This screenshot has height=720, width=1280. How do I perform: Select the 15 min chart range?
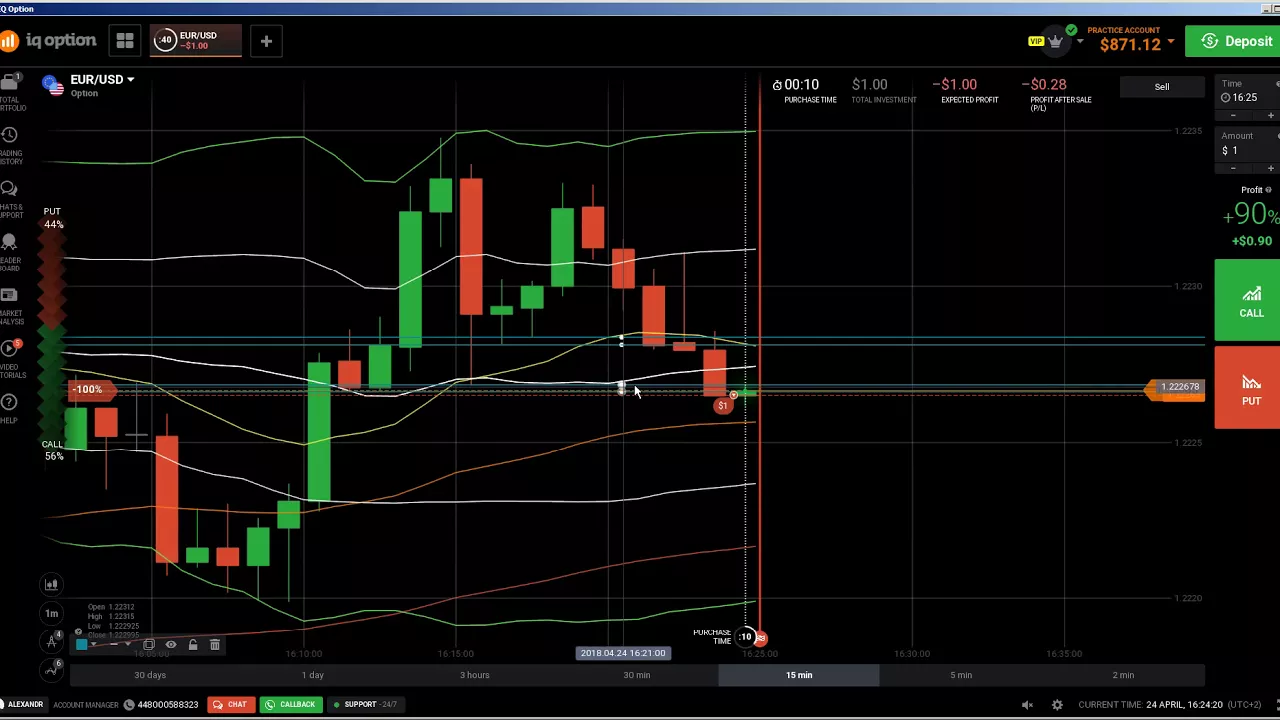pyautogui.click(x=799, y=675)
